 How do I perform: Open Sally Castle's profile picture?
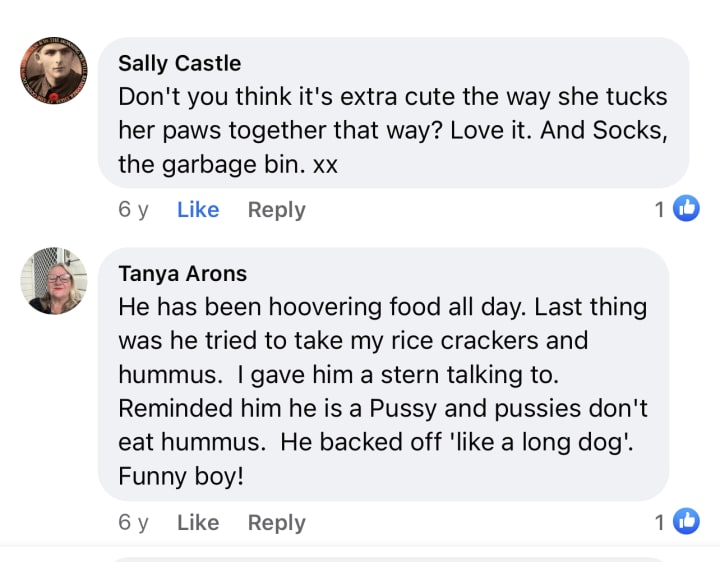tap(54, 71)
